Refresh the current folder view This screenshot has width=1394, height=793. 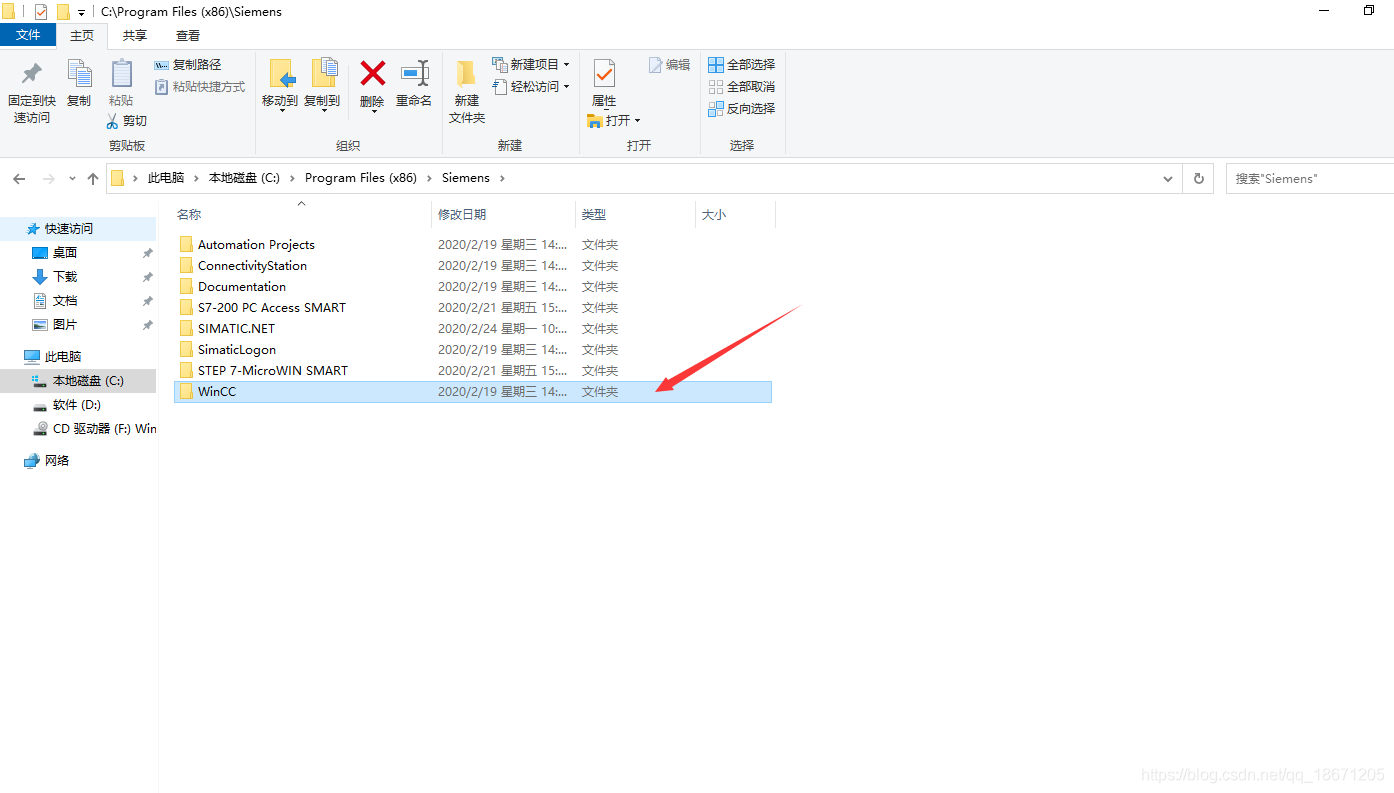[x=1198, y=178]
